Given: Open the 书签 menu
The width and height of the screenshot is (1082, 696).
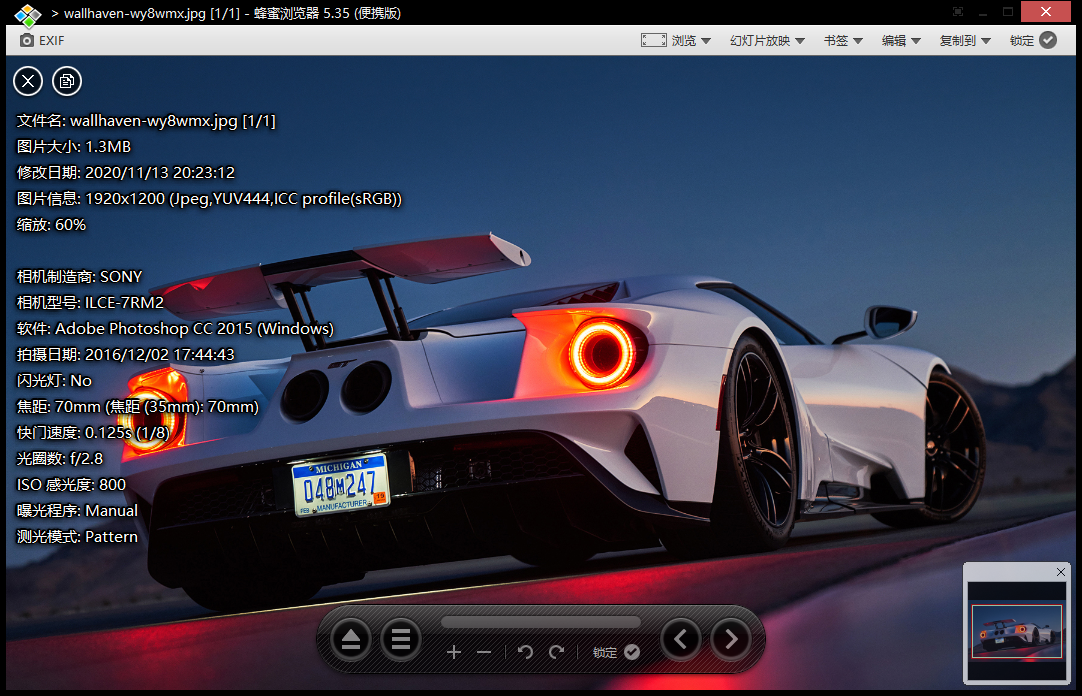Looking at the screenshot, I should [843, 40].
